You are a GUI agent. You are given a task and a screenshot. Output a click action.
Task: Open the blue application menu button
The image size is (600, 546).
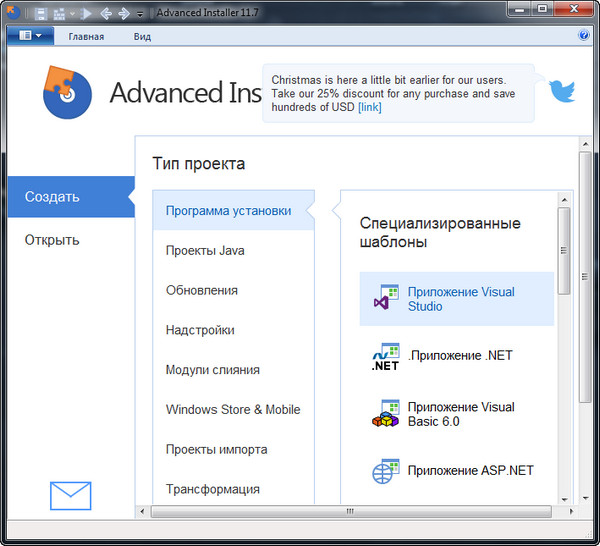(30, 36)
